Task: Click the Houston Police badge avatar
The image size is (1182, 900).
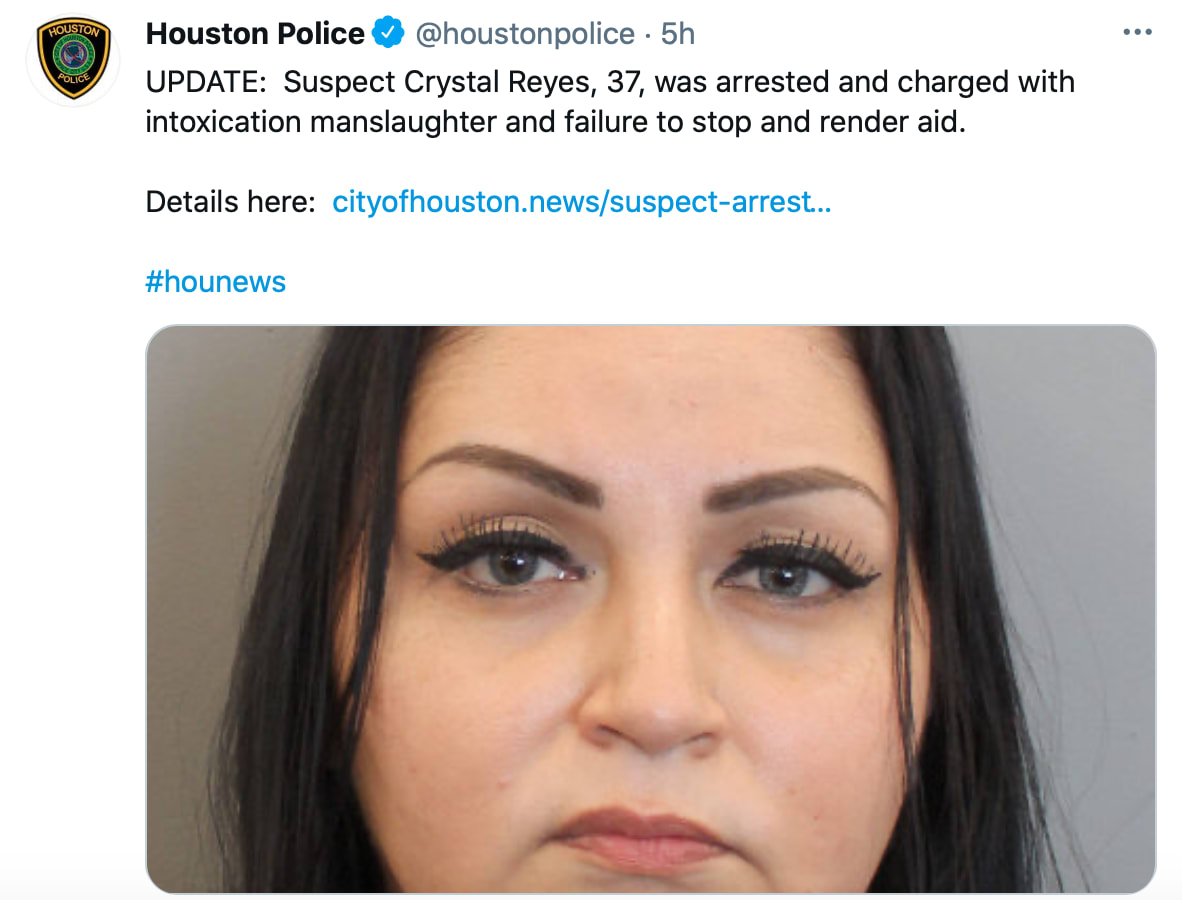Action: coord(74,58)
